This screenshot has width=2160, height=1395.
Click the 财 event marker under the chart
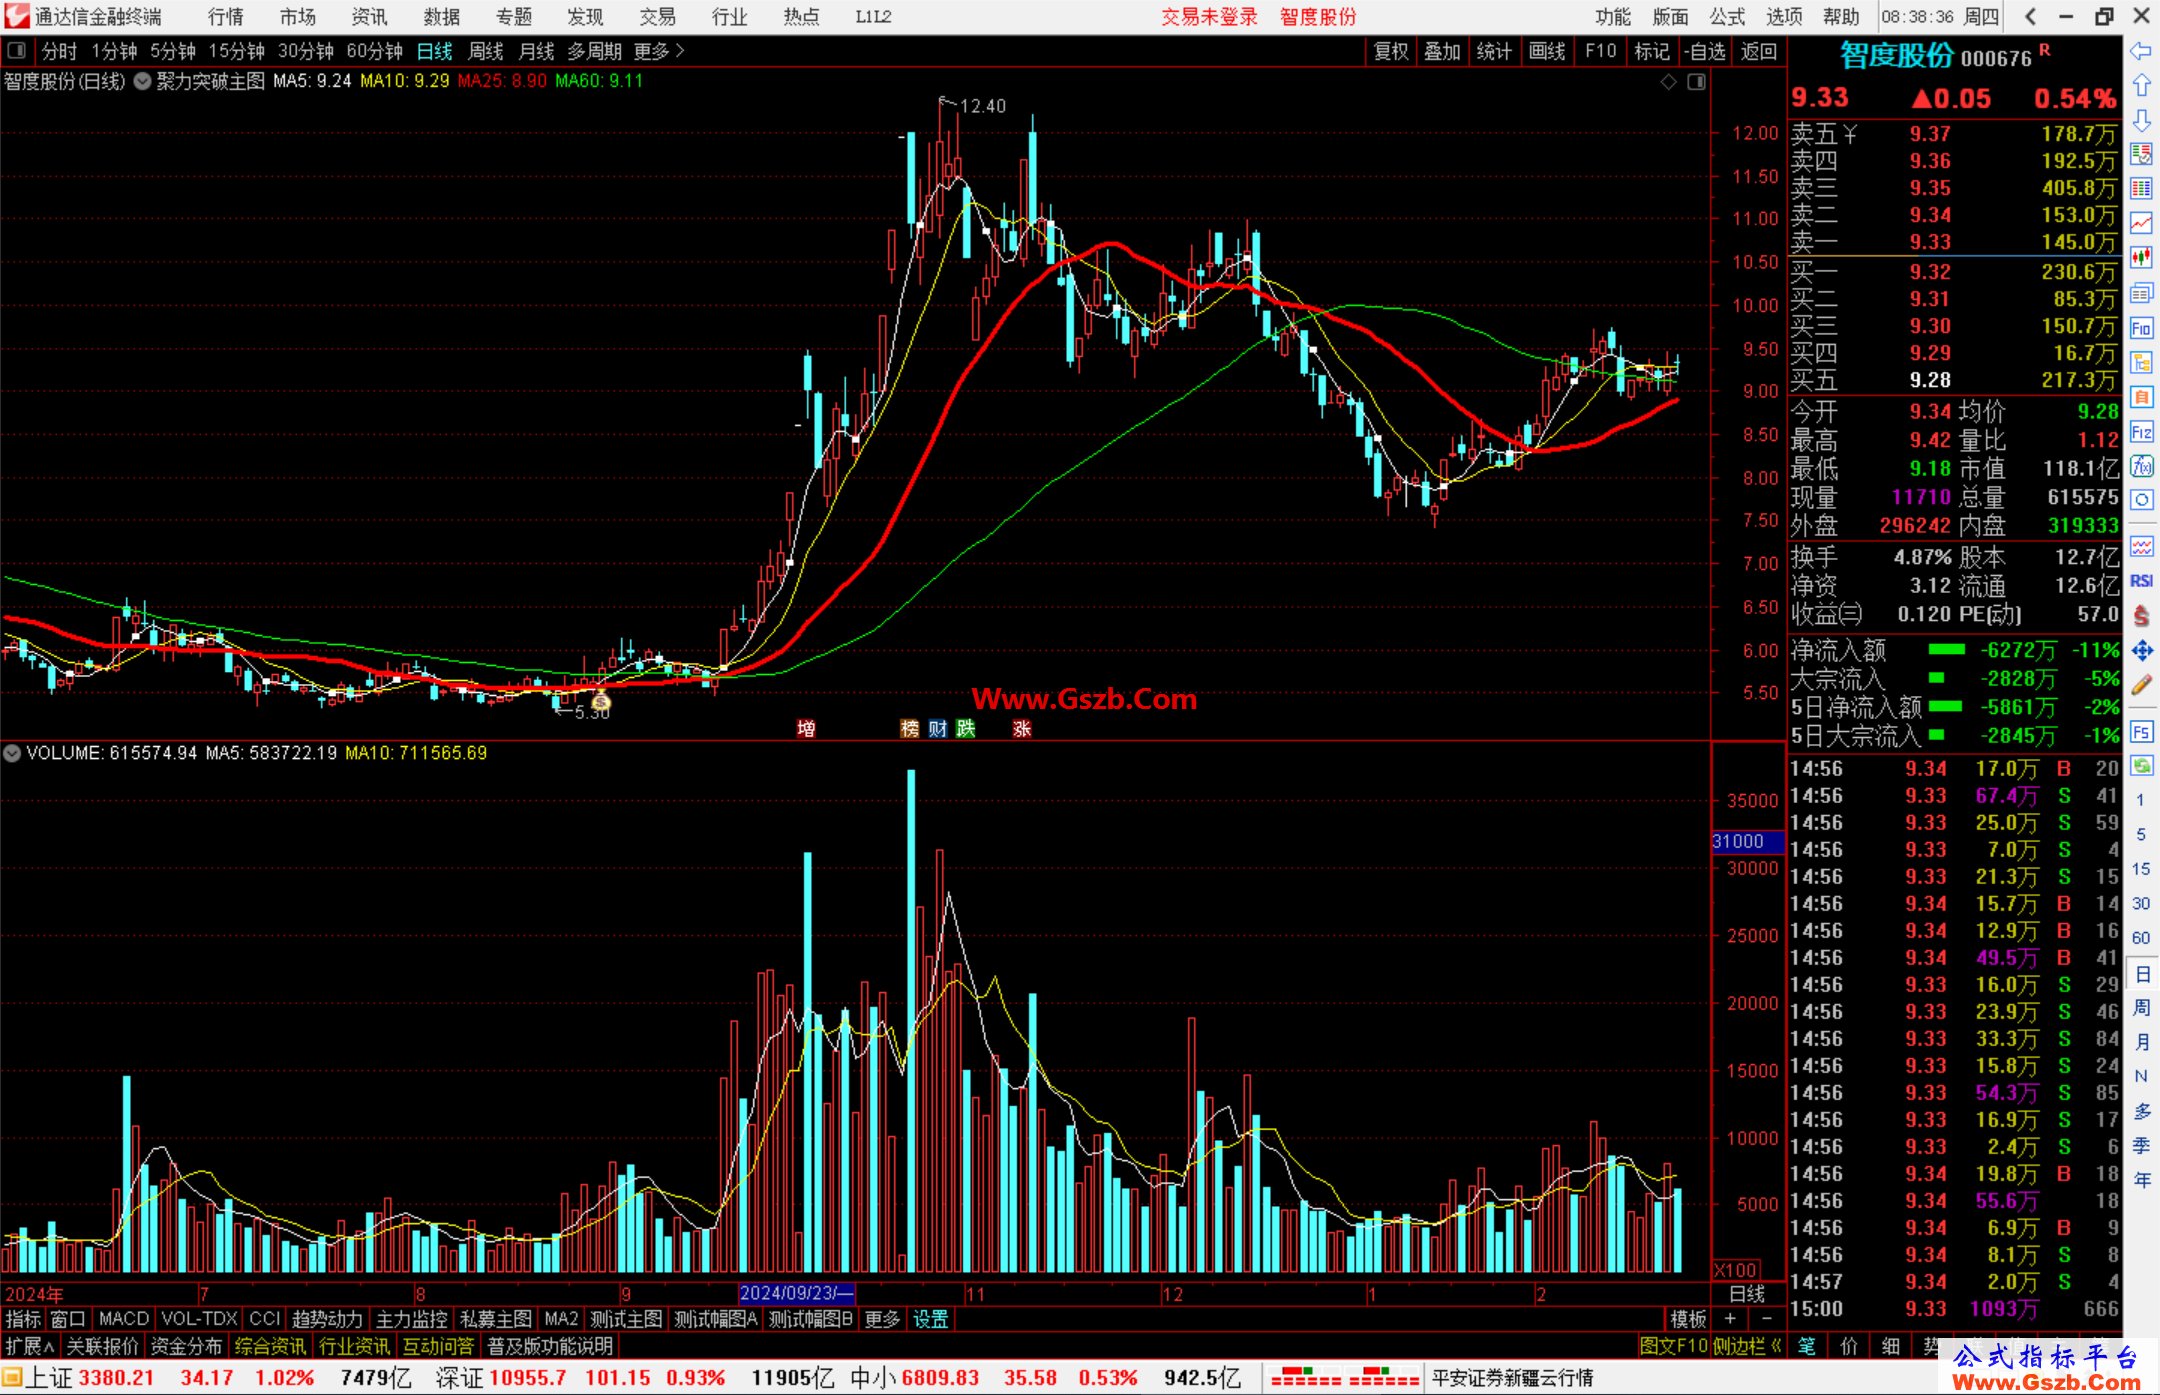(x=937, y=728)
